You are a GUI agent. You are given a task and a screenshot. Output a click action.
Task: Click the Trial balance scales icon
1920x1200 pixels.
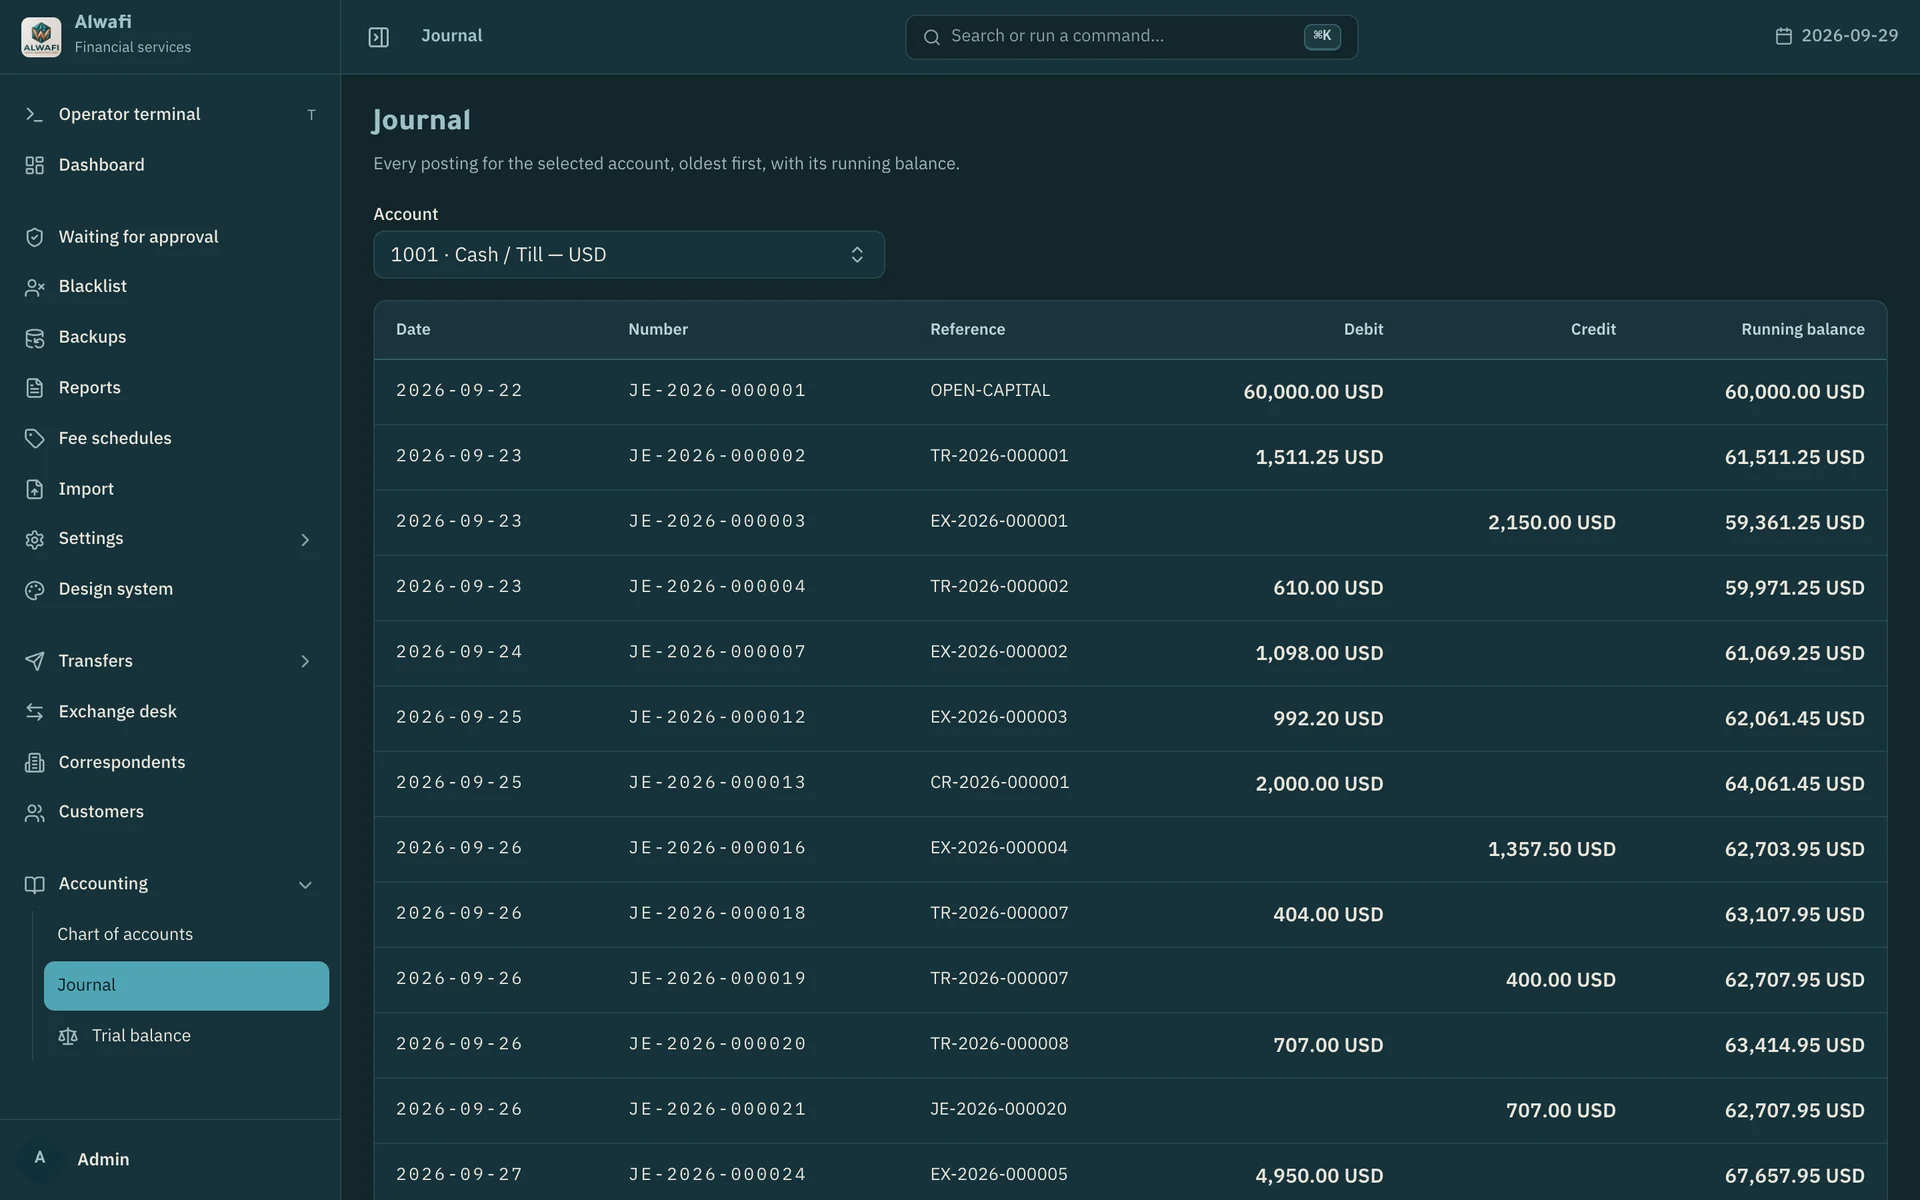[x=68, y=1036]
